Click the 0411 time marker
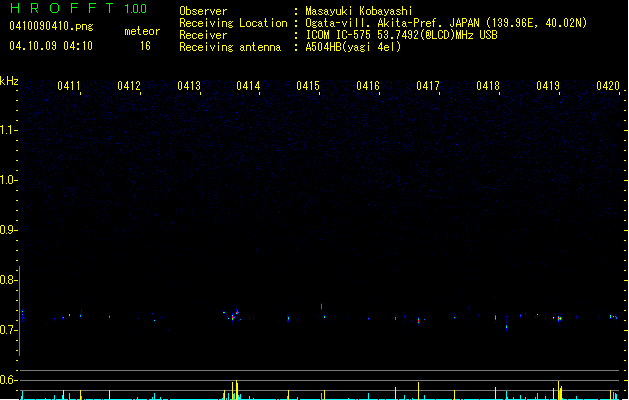The height and width of the screenshot is (400, 629). coord(69,86)
